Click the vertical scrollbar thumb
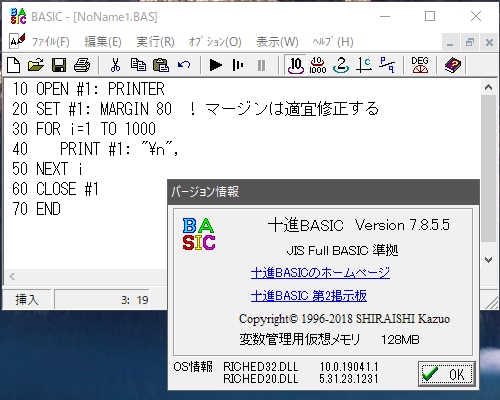Image resolution: width=500 pixels, height=400 pixels. [489, 169]
